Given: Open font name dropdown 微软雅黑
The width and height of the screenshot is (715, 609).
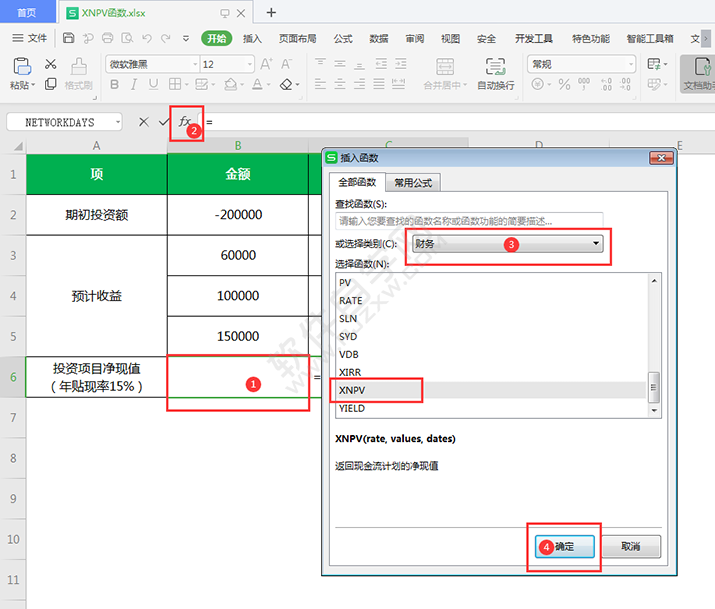Looking at the screenshot, I should tap(195, 64).
